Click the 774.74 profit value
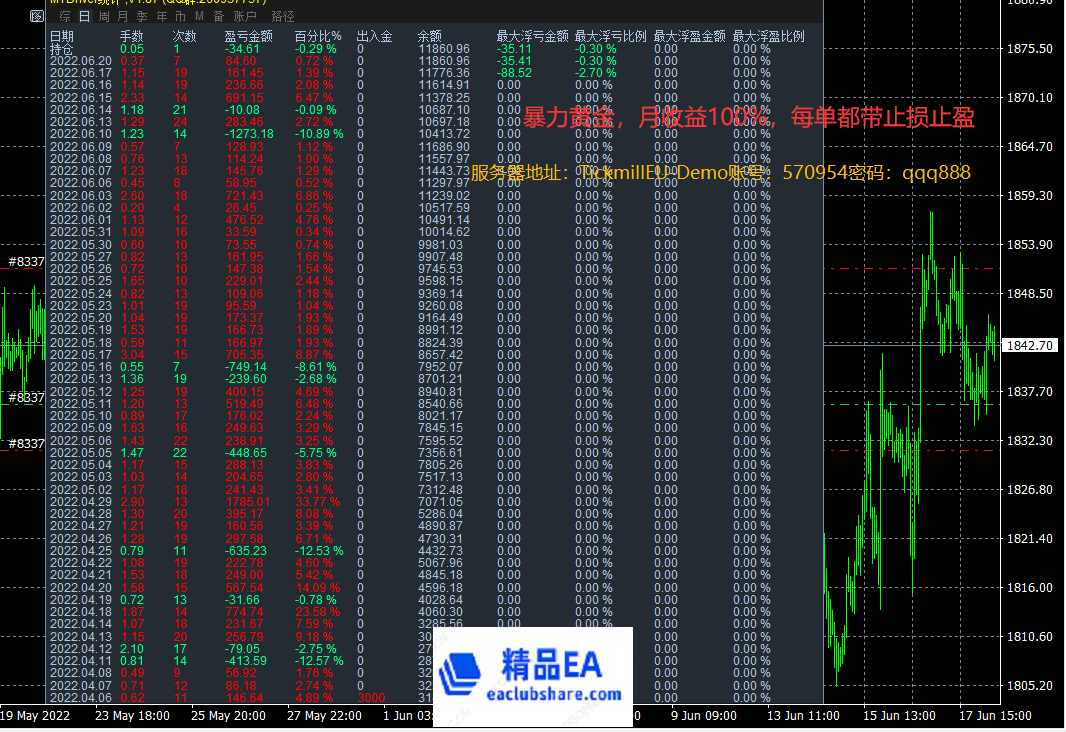The width and height of the screenshot is (1066, 732). point(245,612)
